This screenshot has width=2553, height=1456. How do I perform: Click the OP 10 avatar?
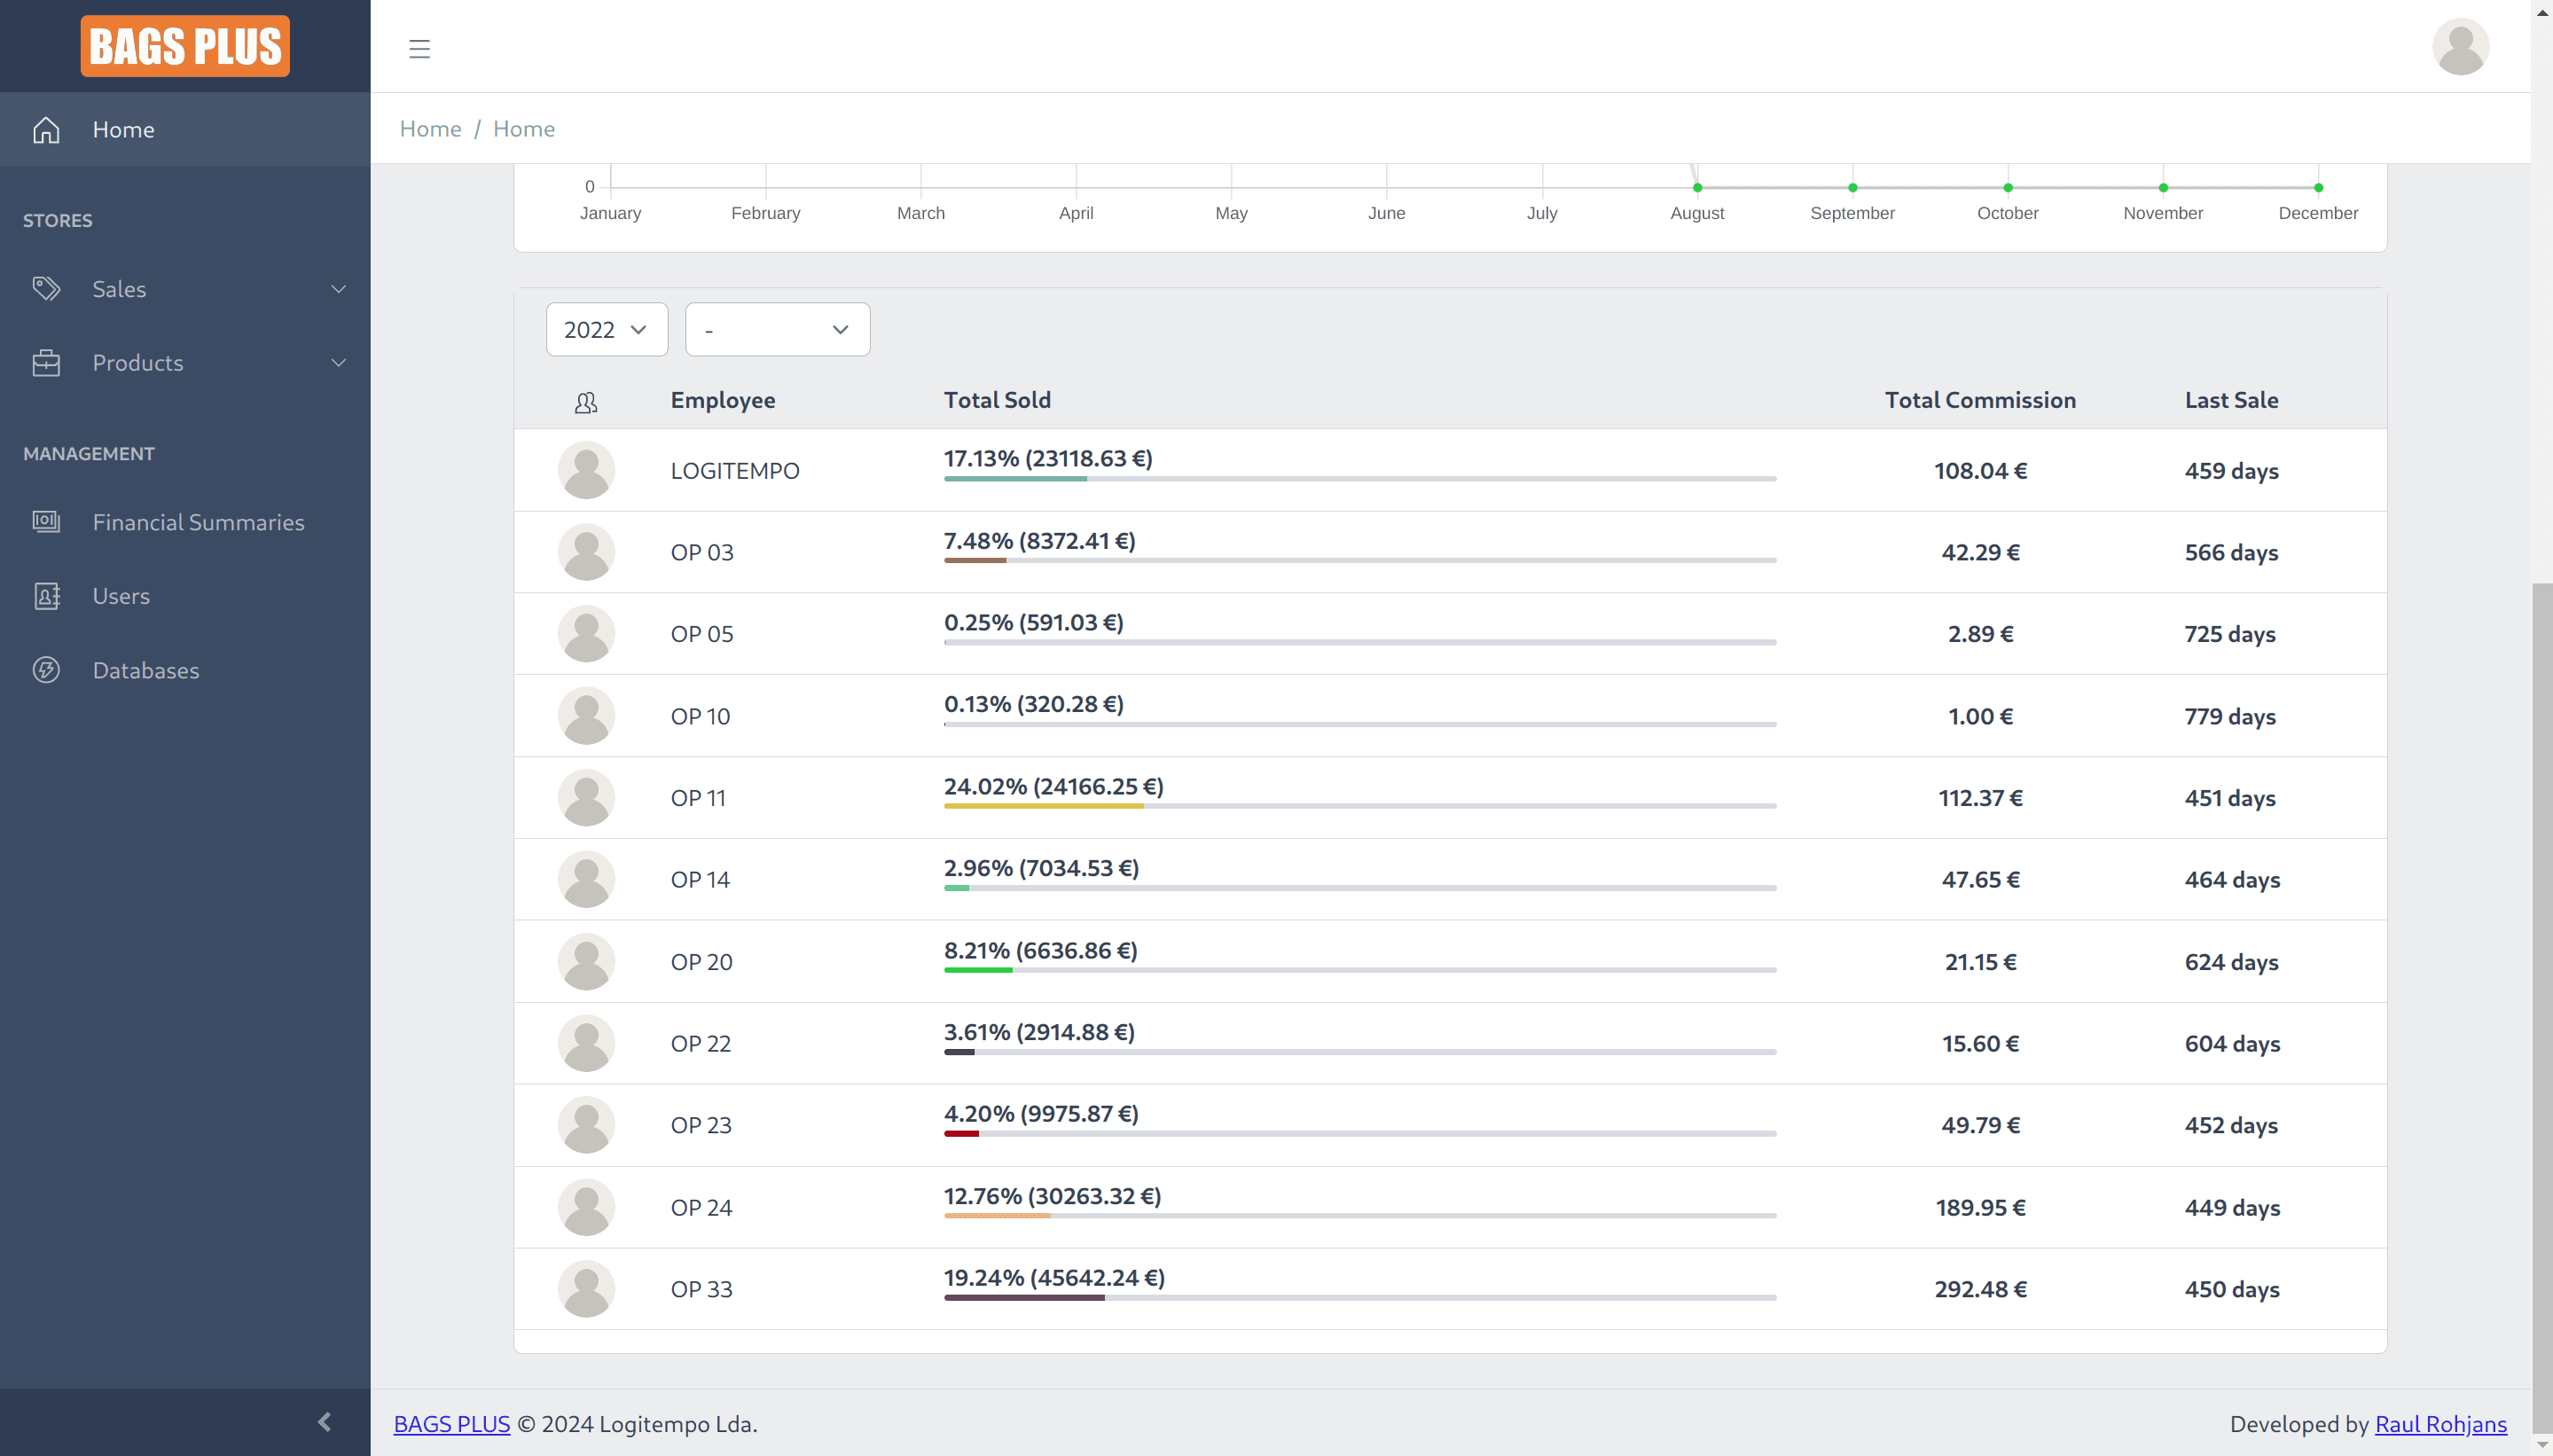[x=586, y=716]
